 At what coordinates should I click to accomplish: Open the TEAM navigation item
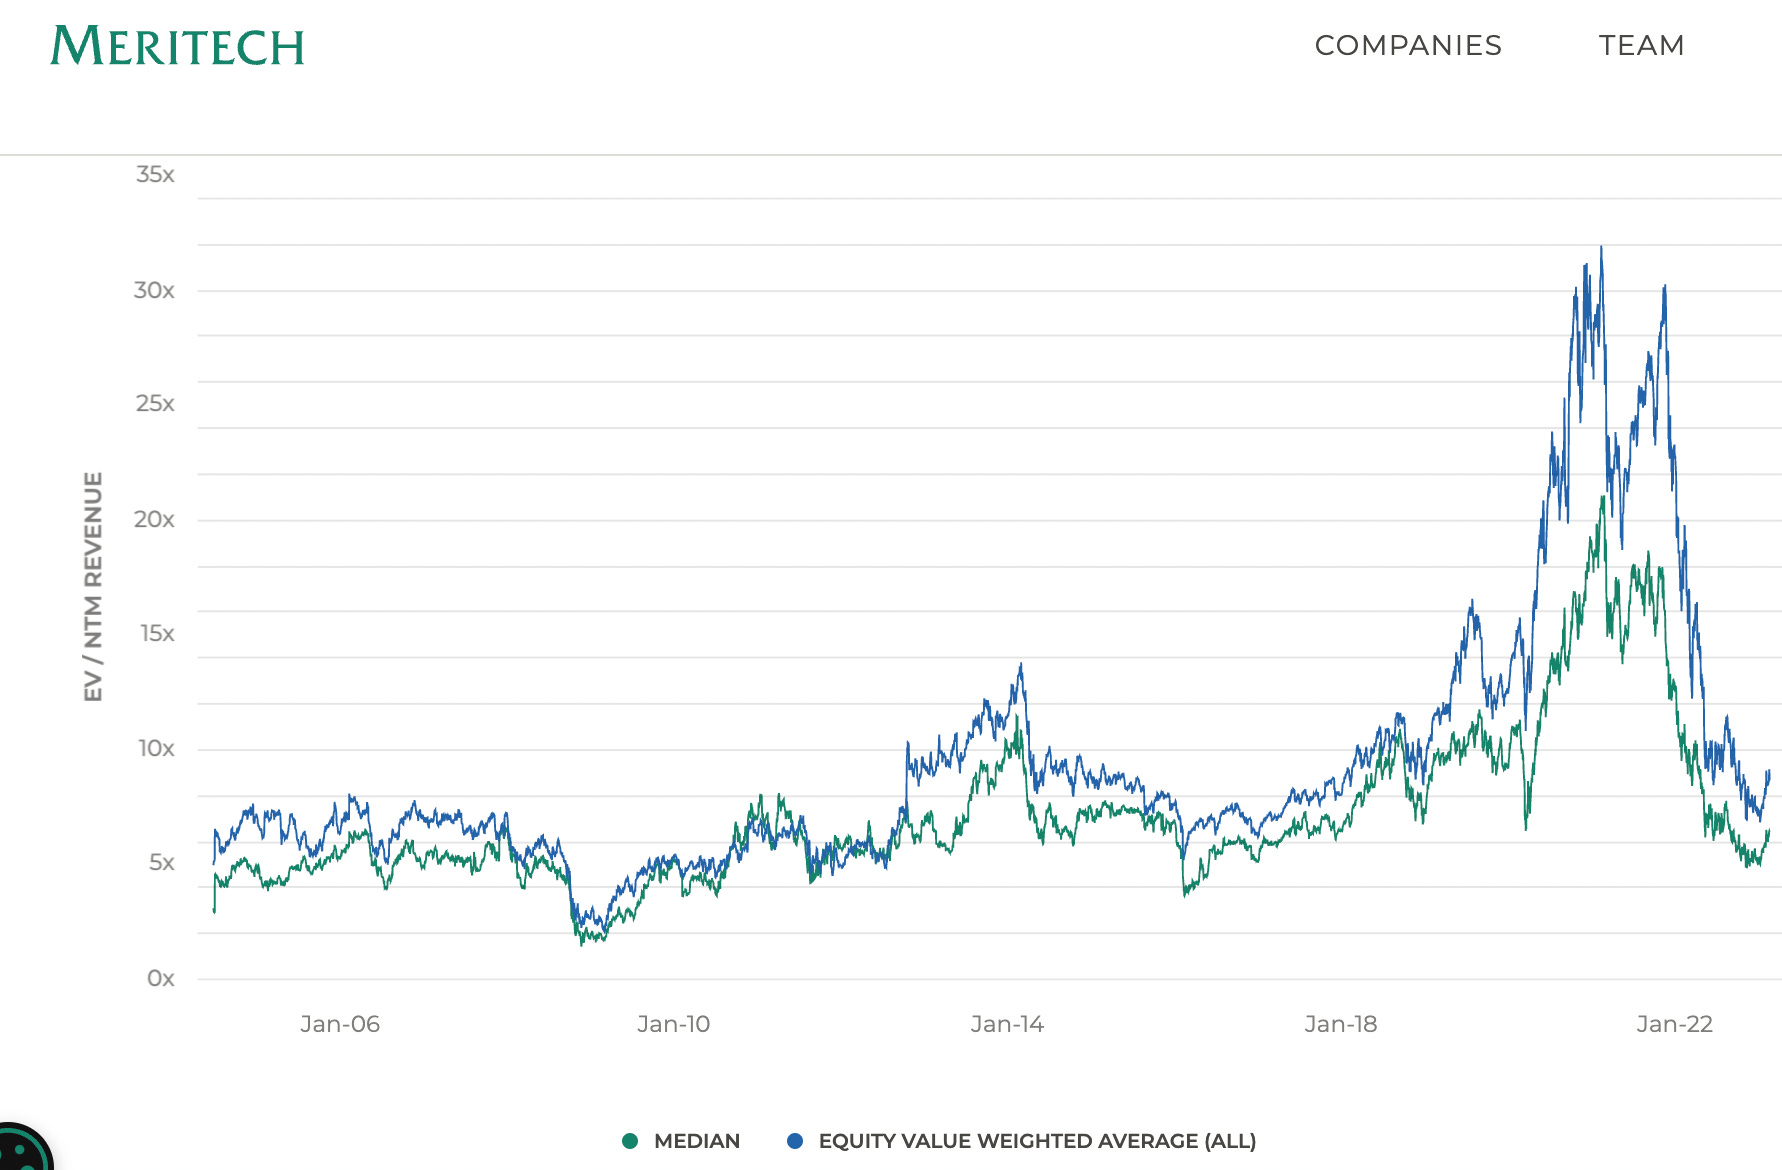tap(1643, 46)
